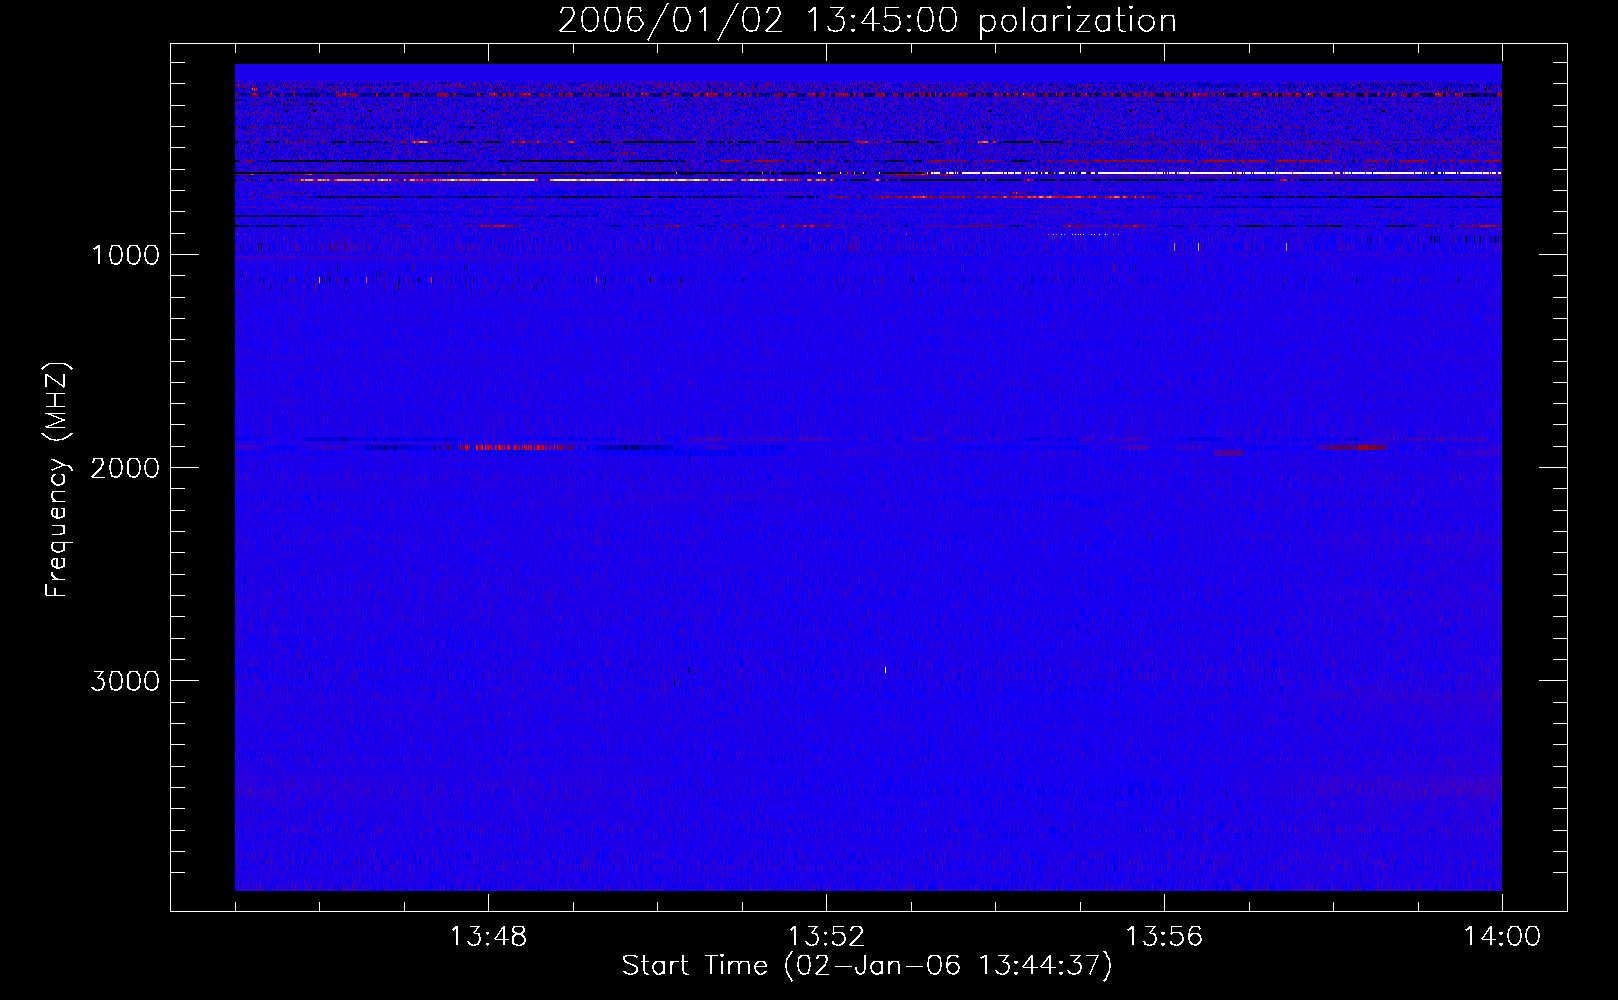This screenshot has height=1000, width=1618.
Task: Click the 13:52 time tick label
Action: (x=826, y=937)
